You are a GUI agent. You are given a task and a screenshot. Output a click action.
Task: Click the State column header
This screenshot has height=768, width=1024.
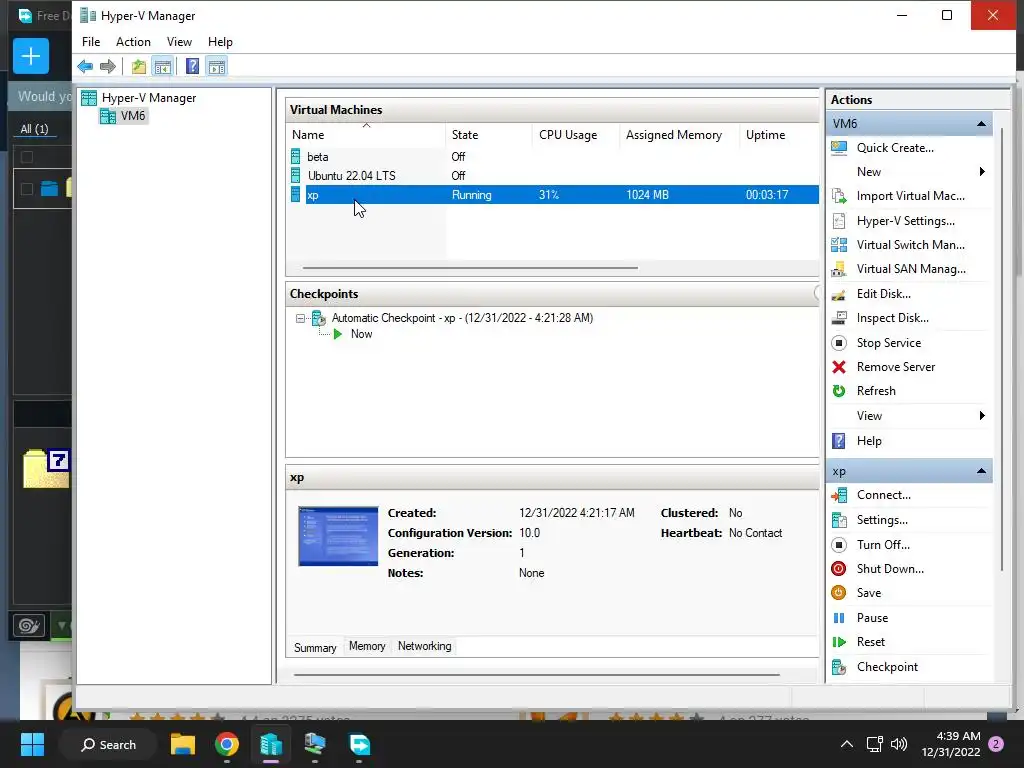pyautogui.click(x=488, y=135)
